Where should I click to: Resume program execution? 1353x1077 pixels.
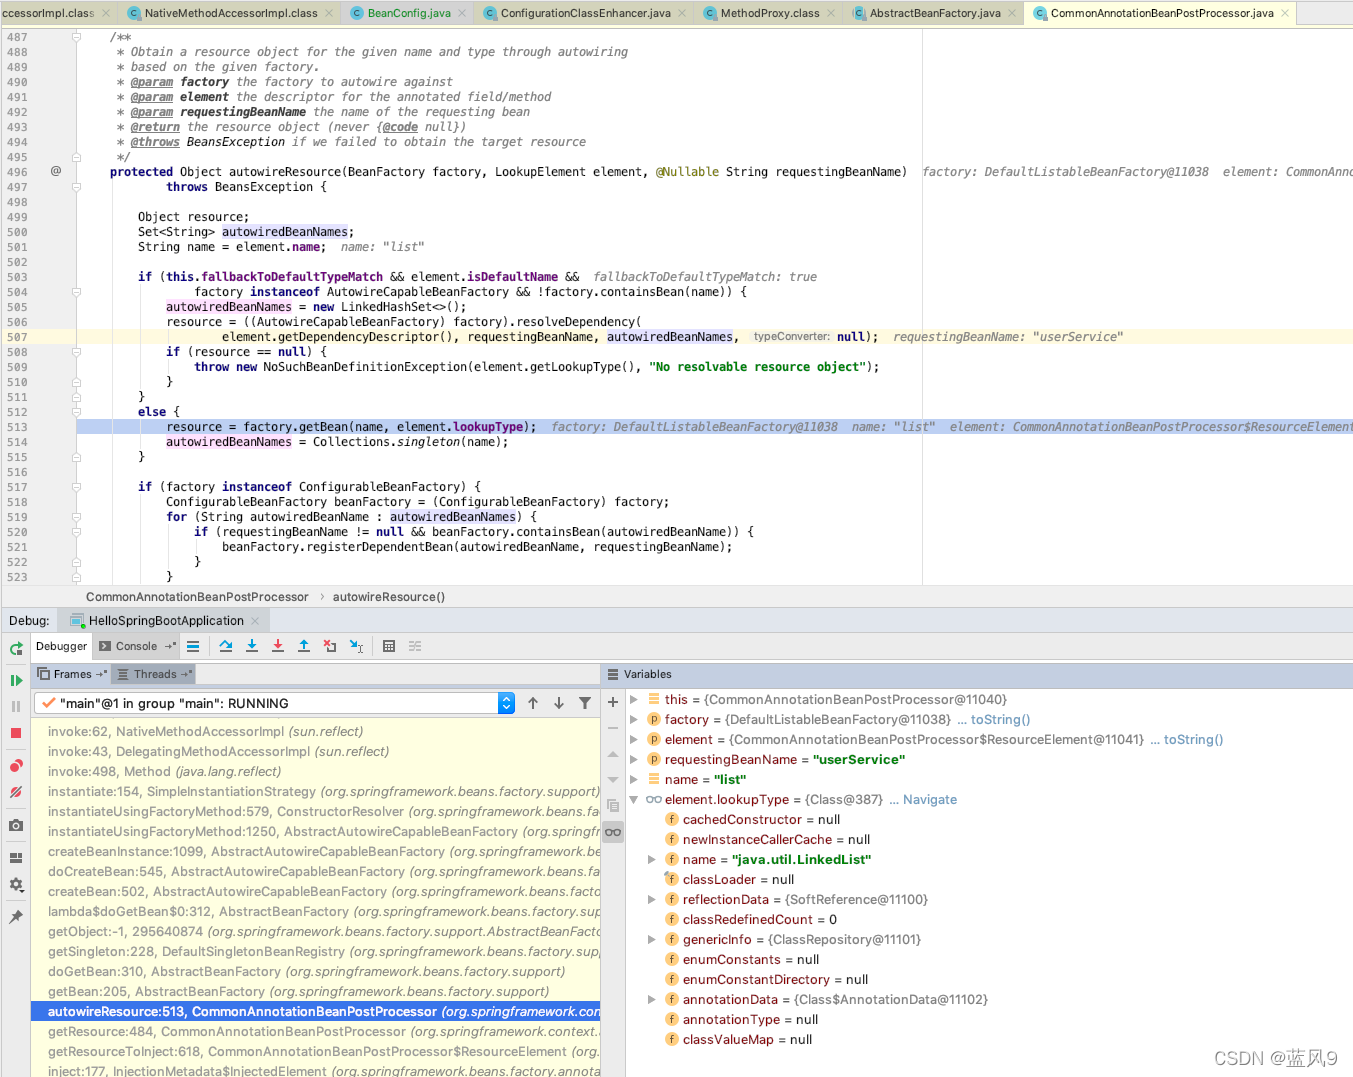click(16, 680)
